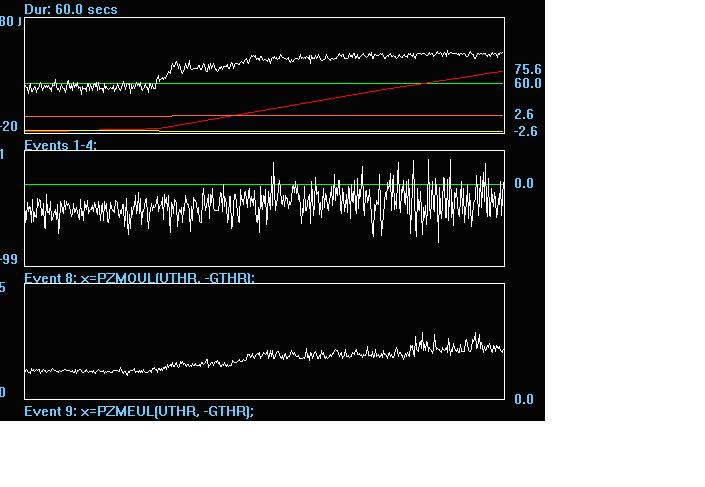Select the 0.0 value beside the bottom plot
The height and width of the screenshot is (487, 705).
click(523, 400)
